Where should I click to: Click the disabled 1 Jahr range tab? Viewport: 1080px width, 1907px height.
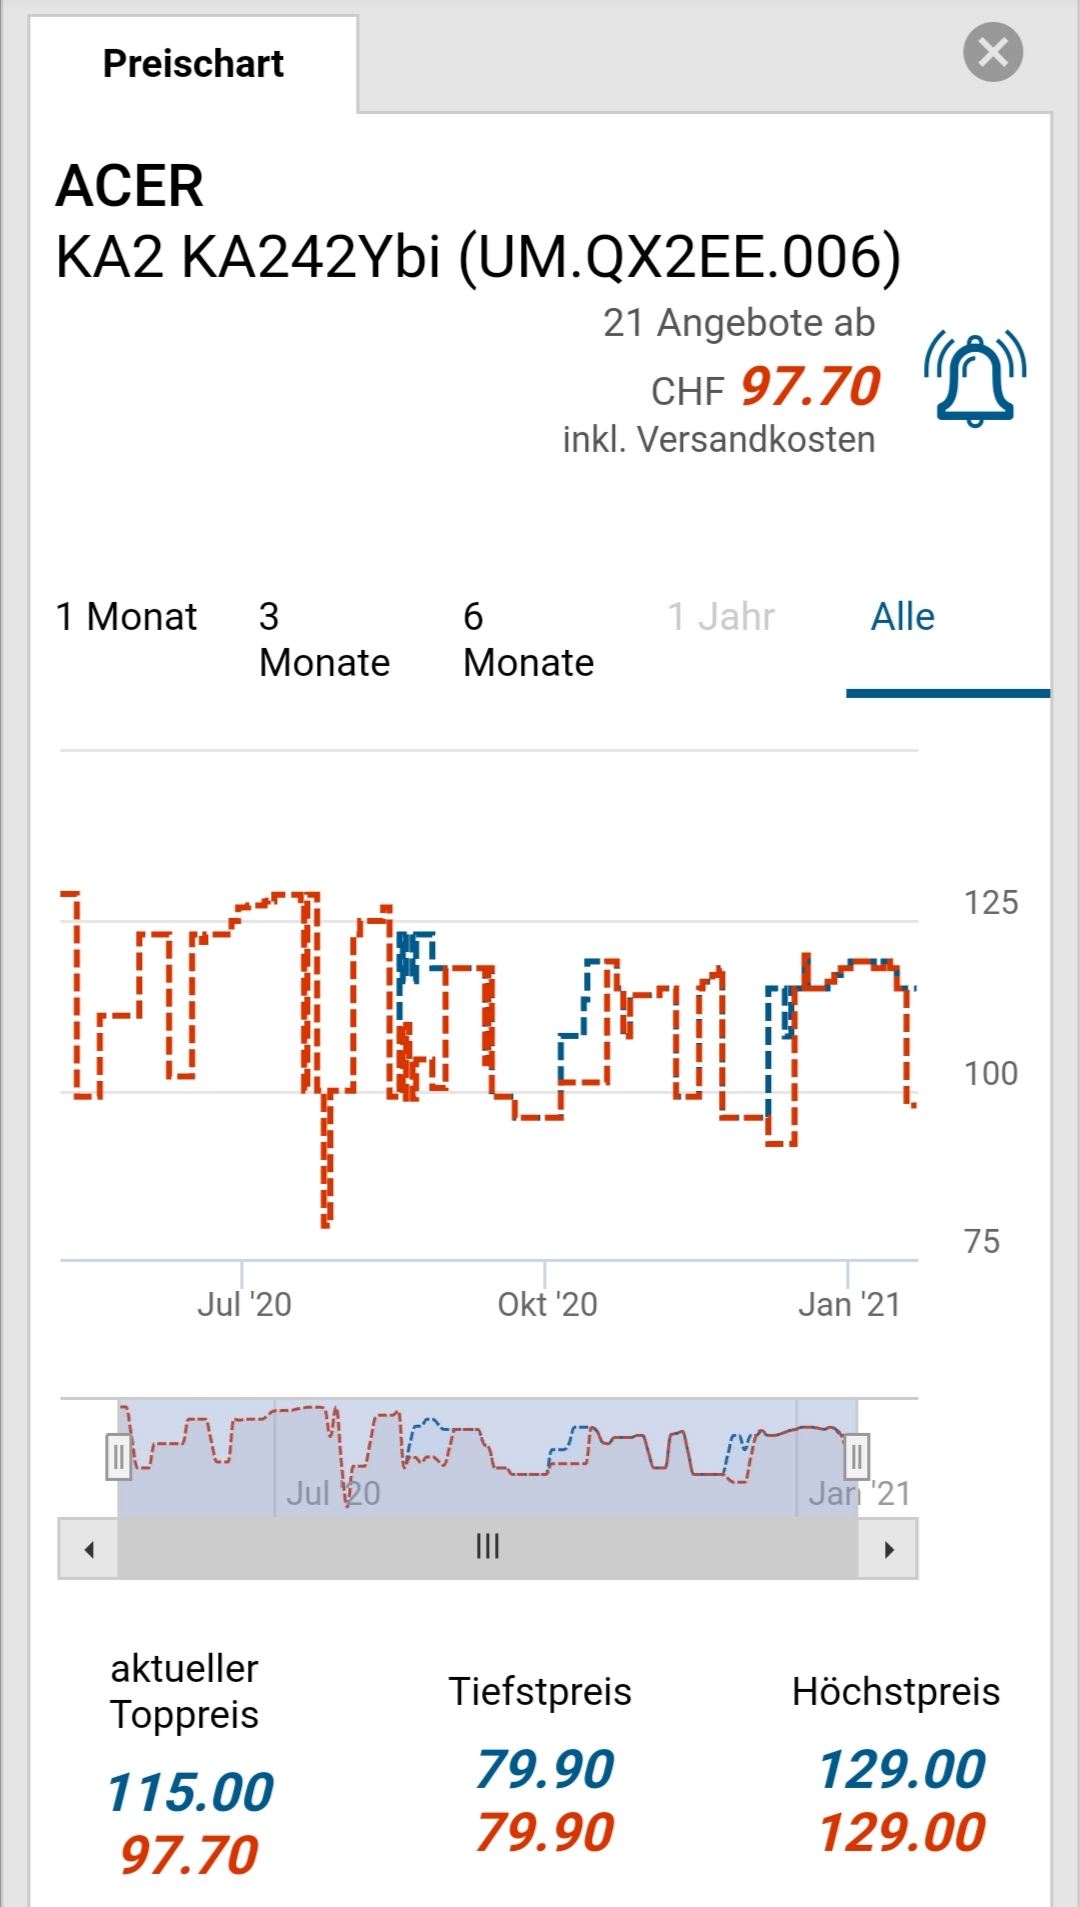pos(720,617)
